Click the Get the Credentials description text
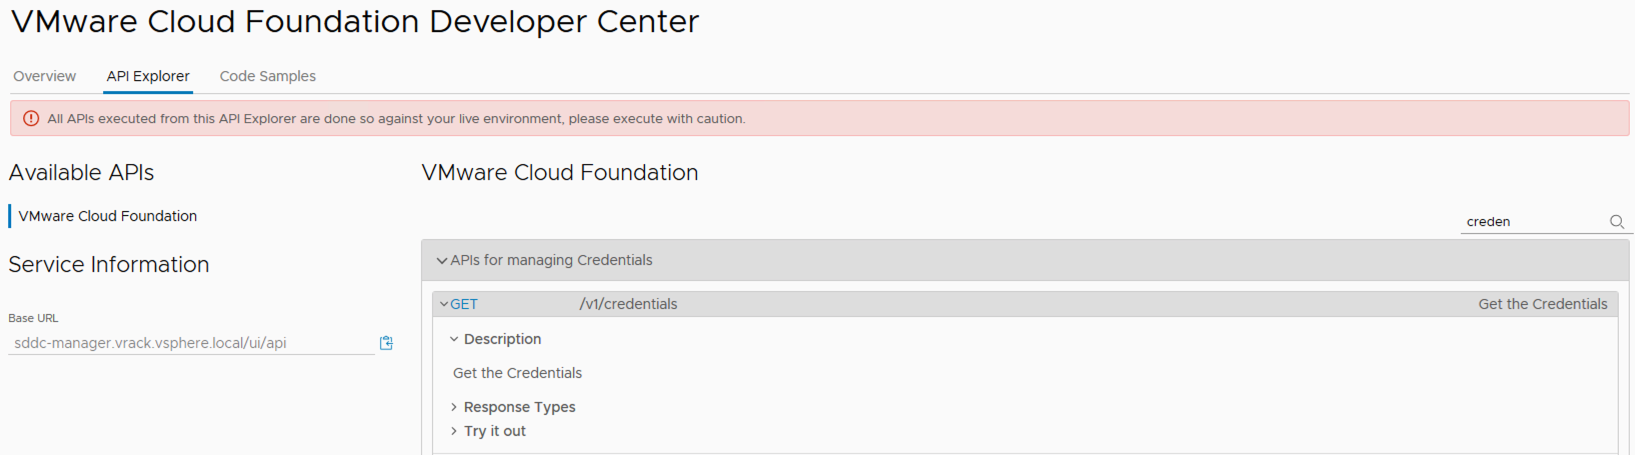The width and height of the screenshot is (1635, 455). click(x=517, y=373)
